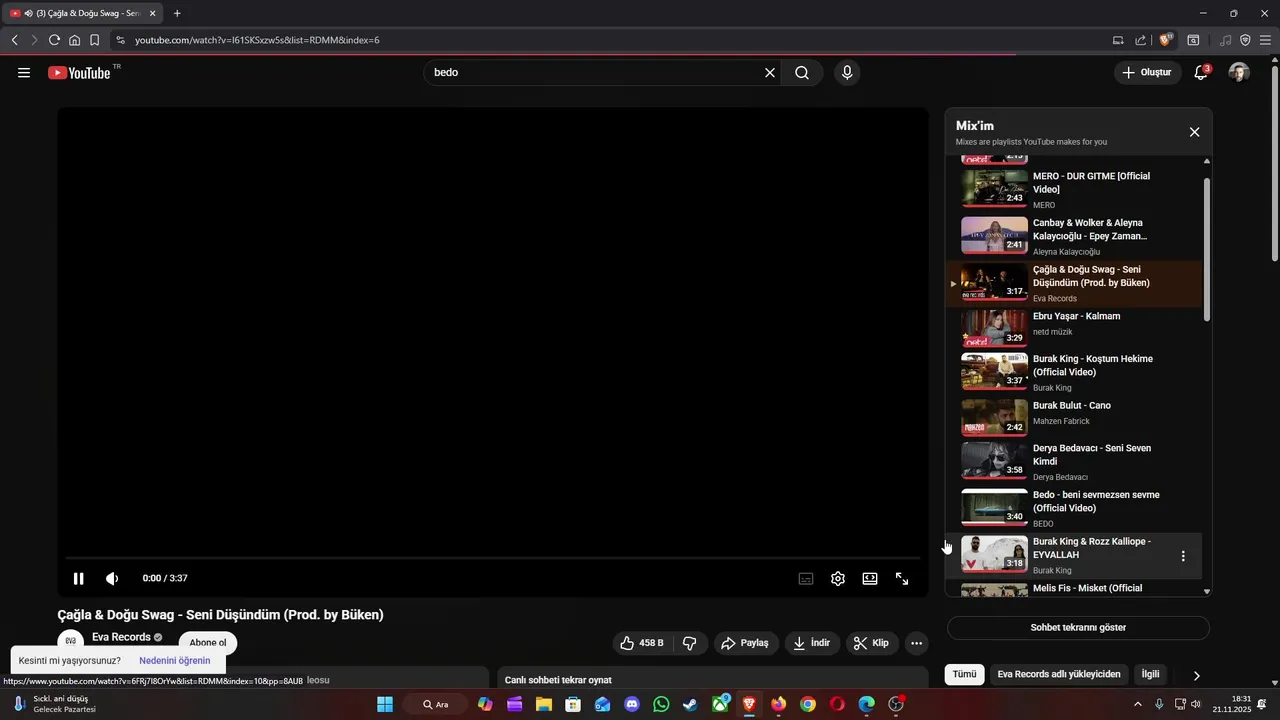
Task: Play MERO - DUR GITME thumbnail
Action: [994, 188]
